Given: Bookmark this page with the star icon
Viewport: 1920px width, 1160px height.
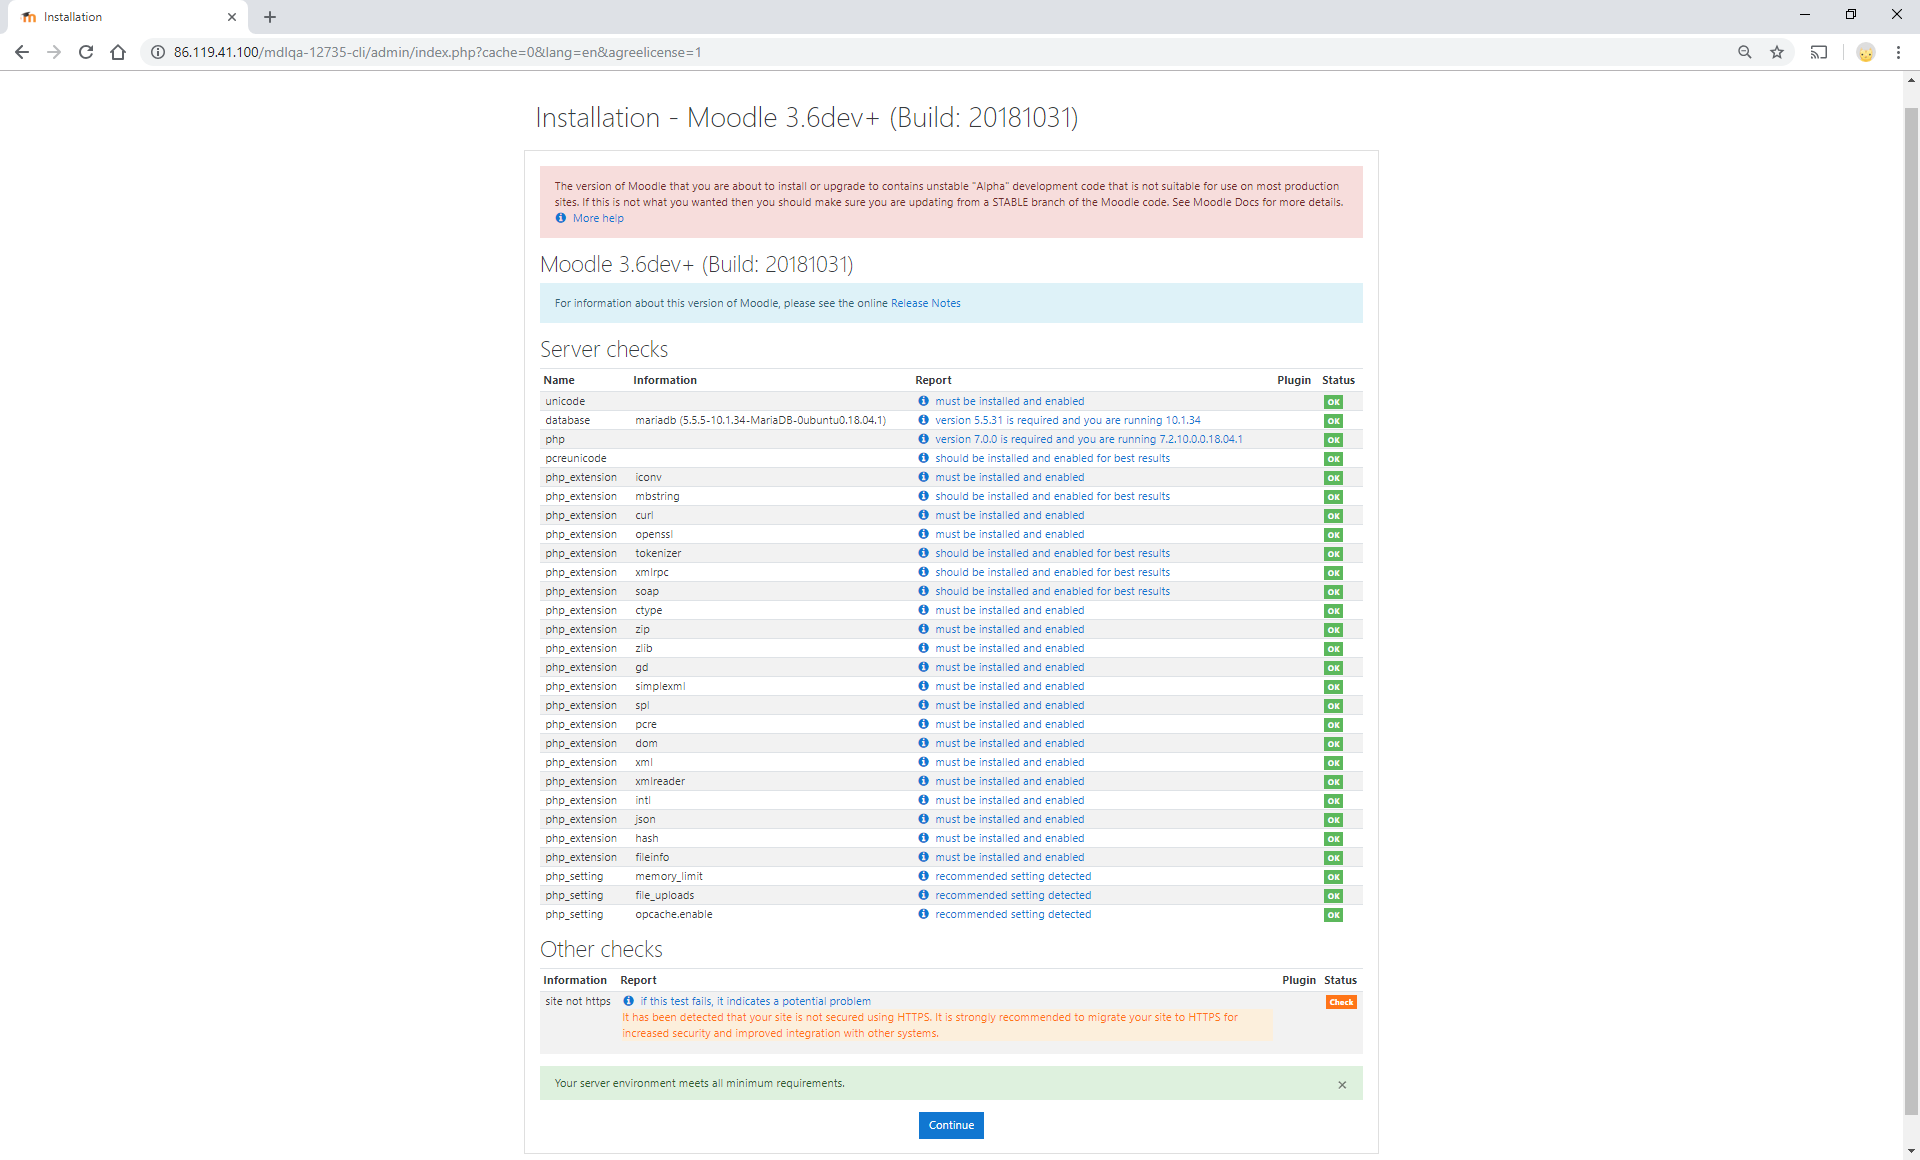Looking at the screenshot, I should click(1777, 52).
